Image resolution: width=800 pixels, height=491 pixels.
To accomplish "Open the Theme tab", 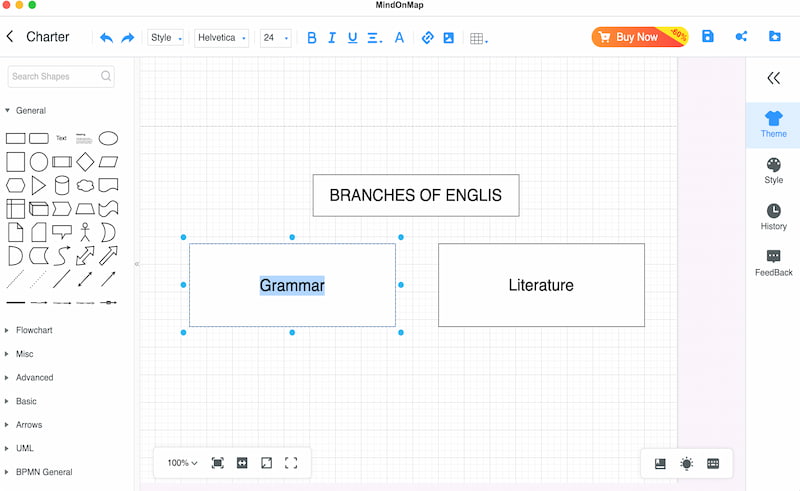I will point(773,125).
